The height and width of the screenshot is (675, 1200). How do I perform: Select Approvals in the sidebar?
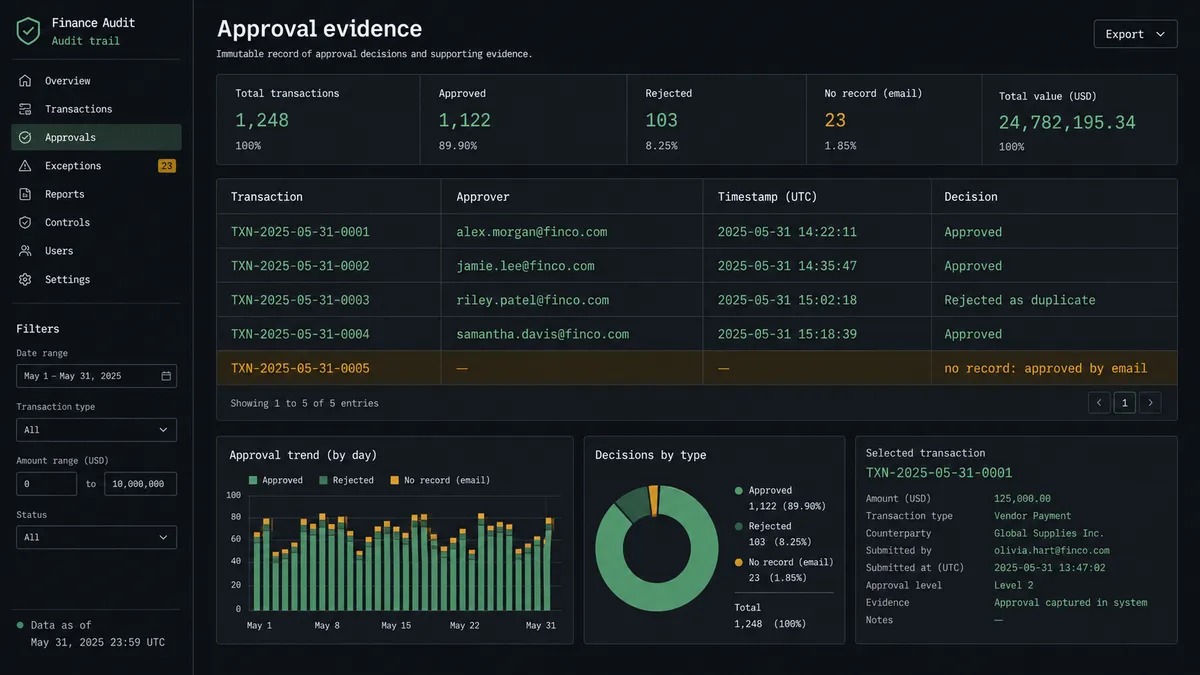pos(96,137)
